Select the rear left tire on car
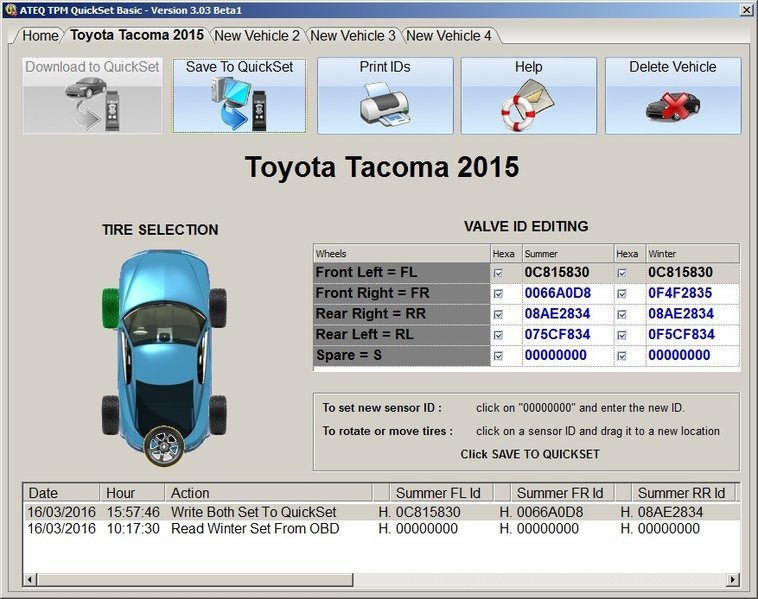Image resolution: width=758 pixels, height=599 pixels. click(110, 415)
